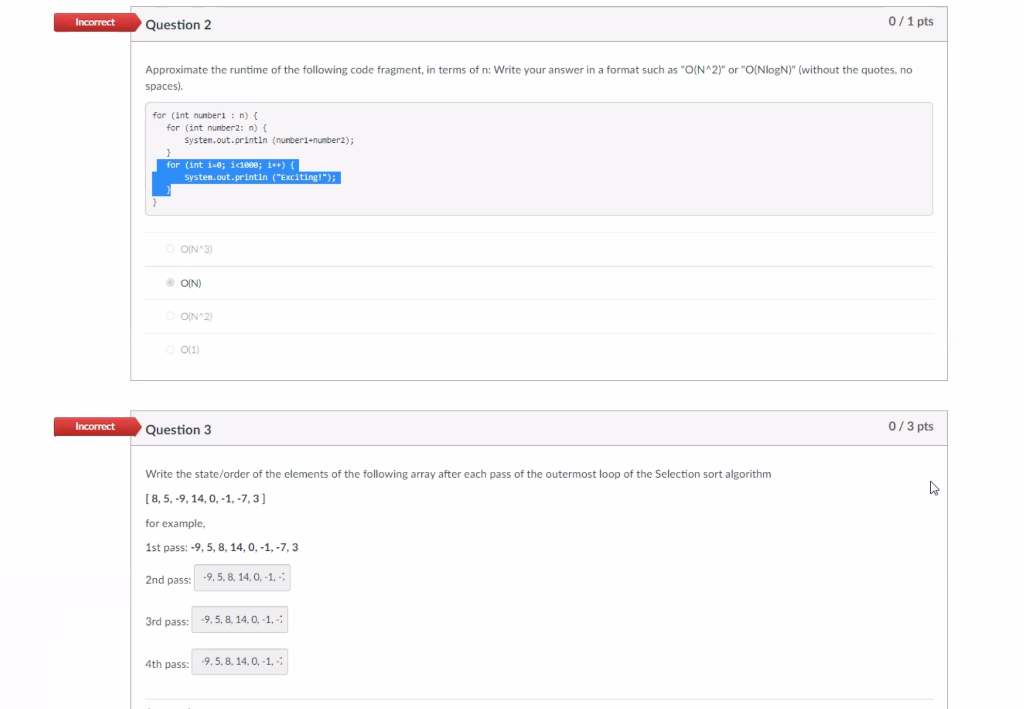The height and width of the screenshot is (709, 1024).
Task: Click the Selection sort question prompt
Action: 458,474
